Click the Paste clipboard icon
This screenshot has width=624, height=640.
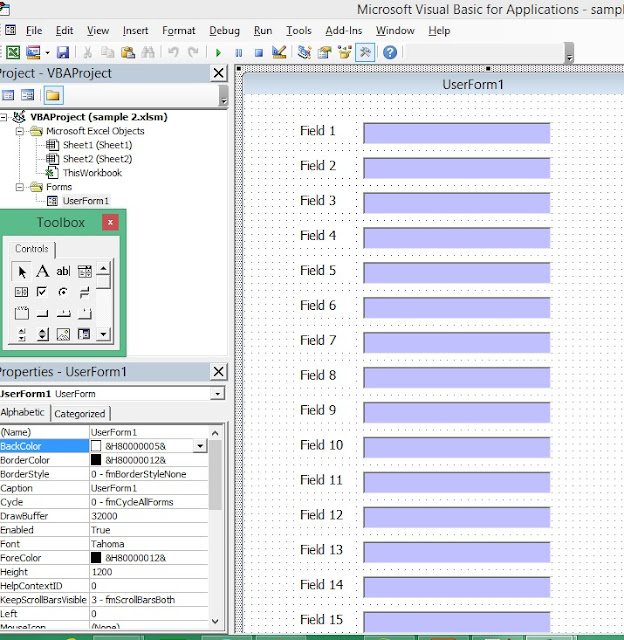(x=128, y=52)
